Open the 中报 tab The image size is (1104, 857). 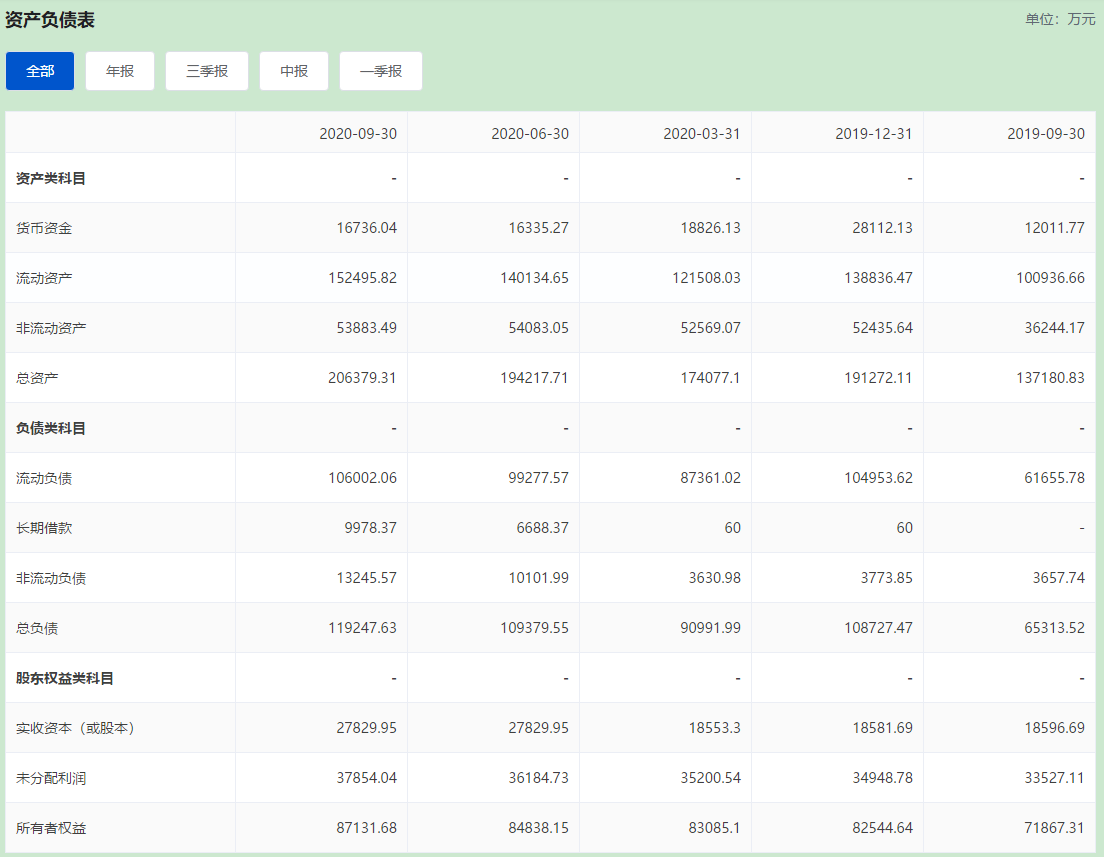[294, 71]
